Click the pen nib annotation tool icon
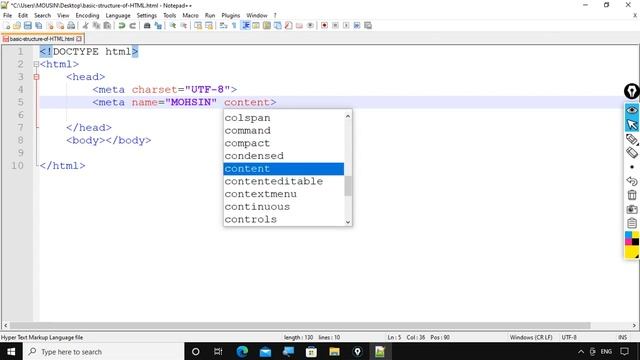This screenshot has height=360, width=640. point(632,91)
